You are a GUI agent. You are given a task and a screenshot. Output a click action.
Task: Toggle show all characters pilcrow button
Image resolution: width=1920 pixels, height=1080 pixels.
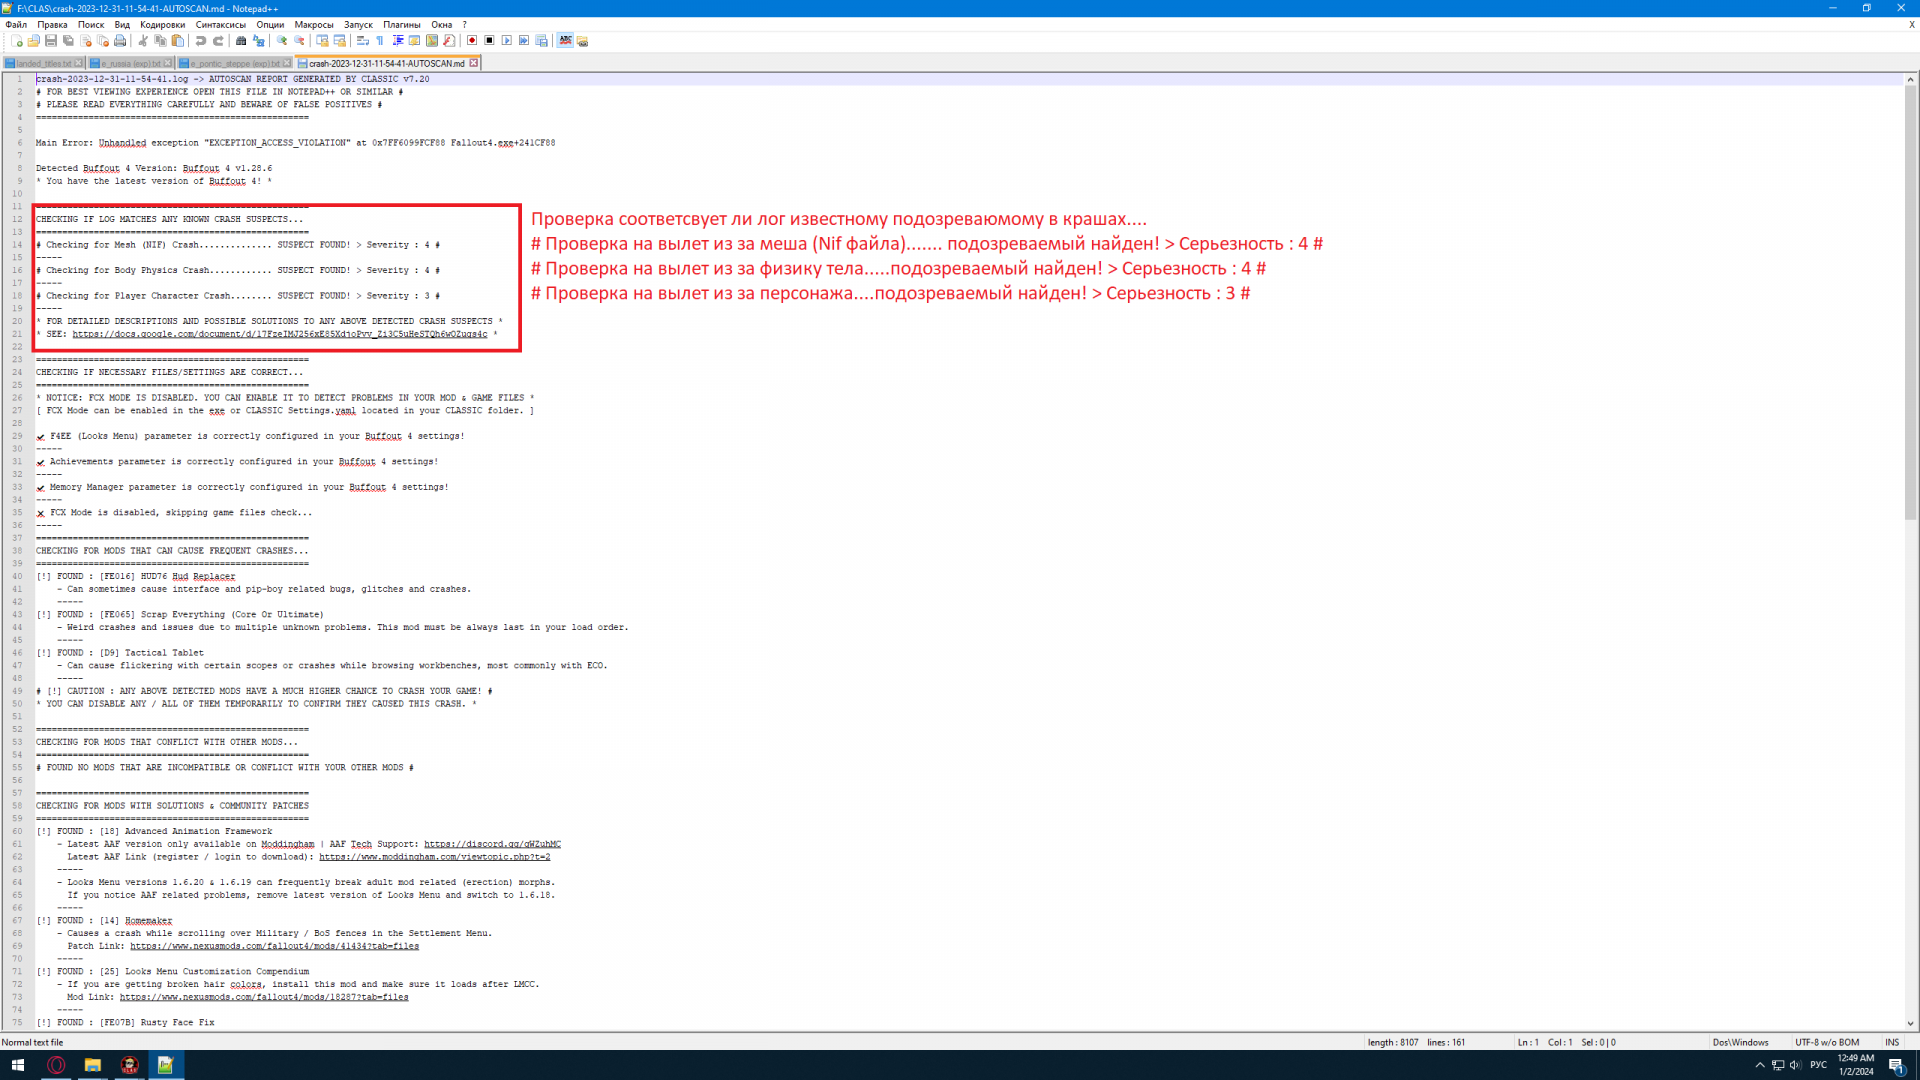pyautogui.click(x=380, y=41)
